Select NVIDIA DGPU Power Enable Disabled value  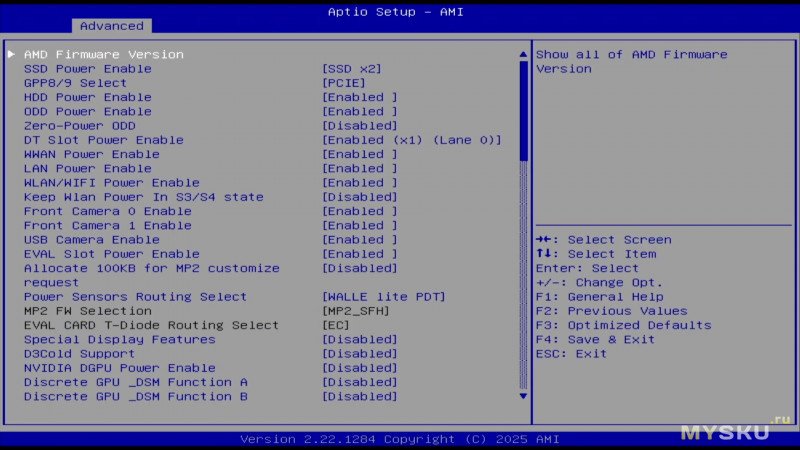point(360,368)
